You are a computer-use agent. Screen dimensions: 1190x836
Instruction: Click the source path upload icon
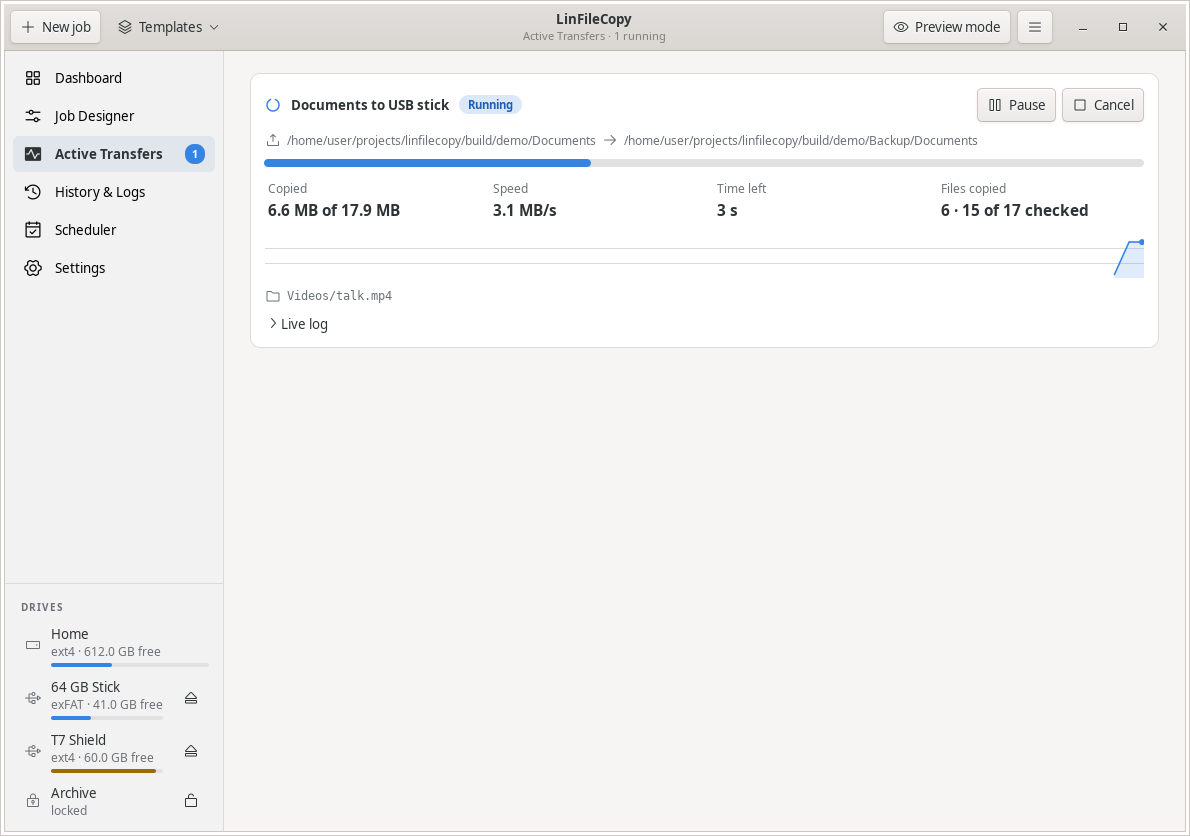pyautogui.click(x=273, y=140)
